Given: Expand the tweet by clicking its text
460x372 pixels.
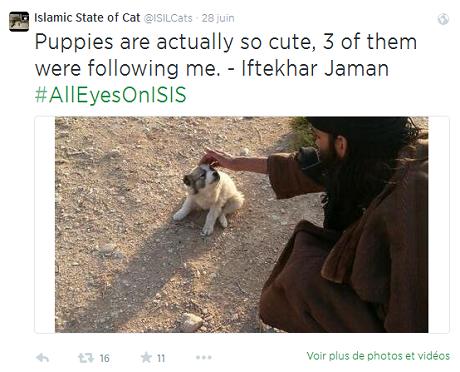Looking at the screenshot, I should tap(226, 55).
